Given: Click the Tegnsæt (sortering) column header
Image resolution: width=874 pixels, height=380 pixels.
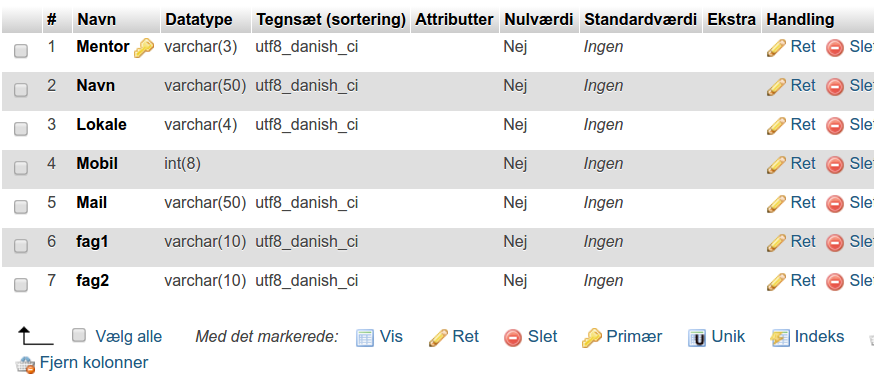Looking at the screenshot, I should point(331,20).
